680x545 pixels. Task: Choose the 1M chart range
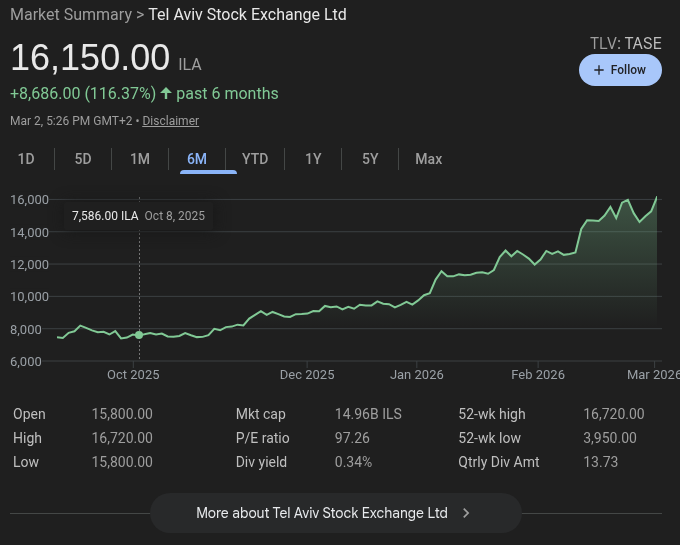click(140, 159)
